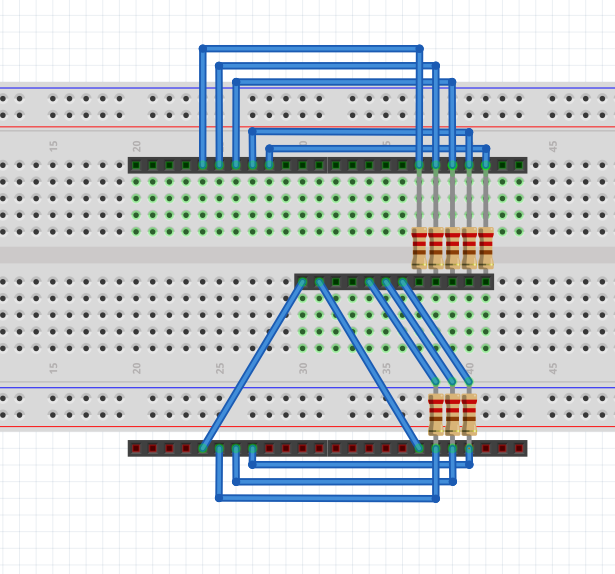
Task: Select the long diagonal wire sloping down-left
Action: (252, 365)
